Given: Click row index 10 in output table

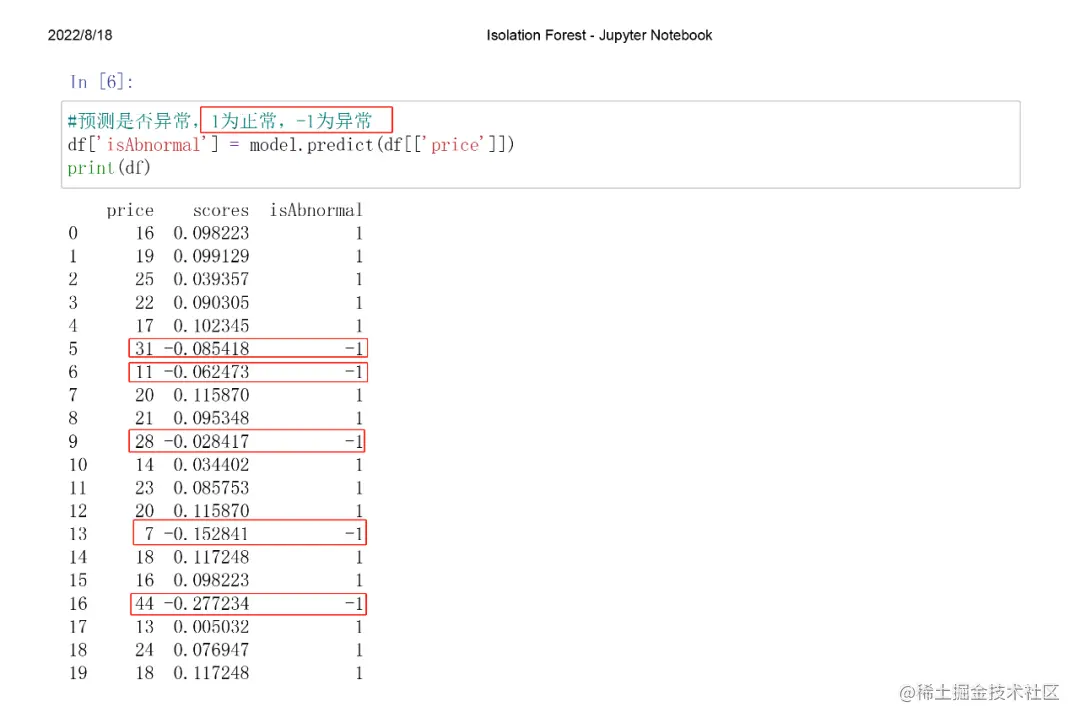Looking at the screenshot, I should point(78,465).
